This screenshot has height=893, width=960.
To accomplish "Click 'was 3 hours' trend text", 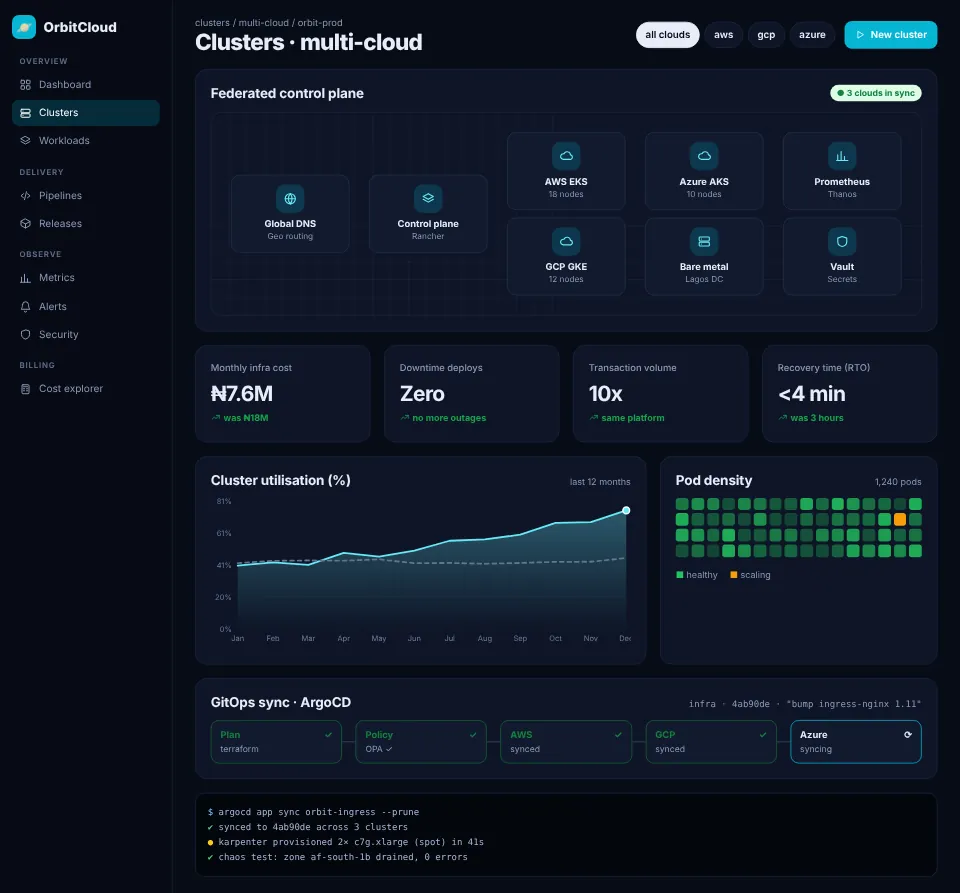I will click(x=817, y=418).
